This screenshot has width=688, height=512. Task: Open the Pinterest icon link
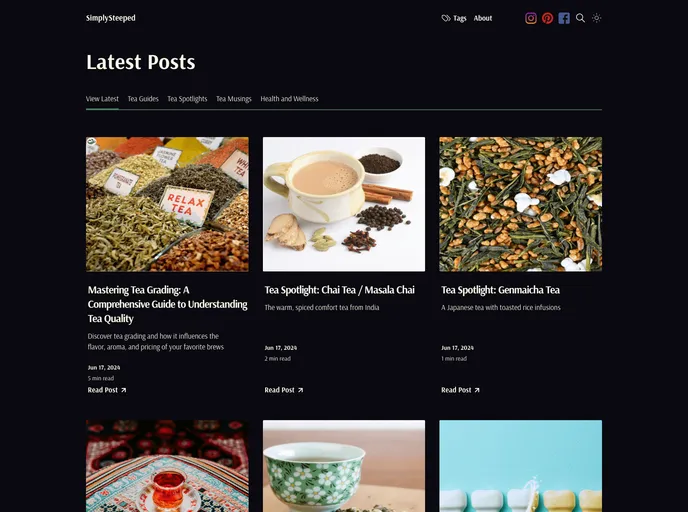(547, 18)
